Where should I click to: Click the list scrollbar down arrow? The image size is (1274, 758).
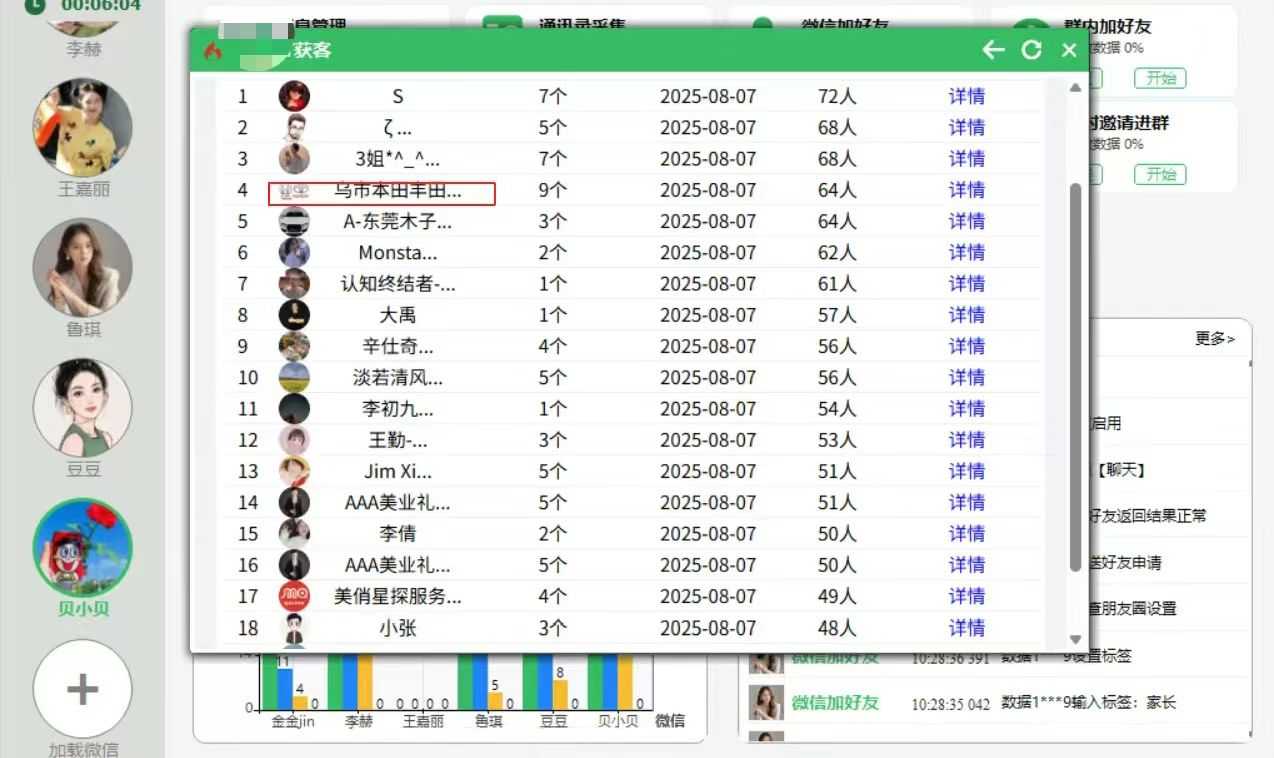coord(1076,639)
